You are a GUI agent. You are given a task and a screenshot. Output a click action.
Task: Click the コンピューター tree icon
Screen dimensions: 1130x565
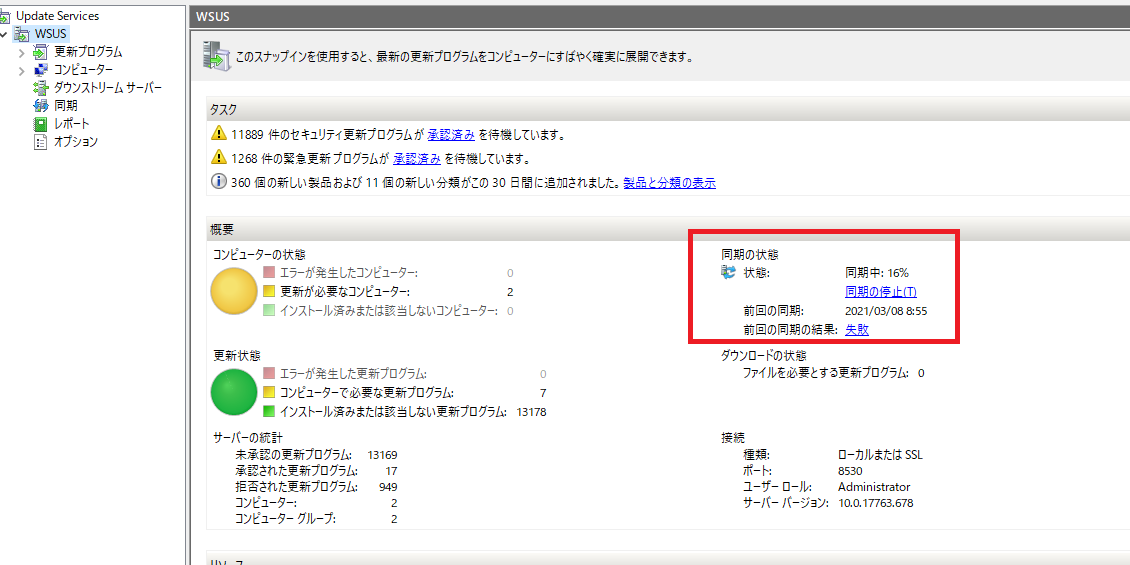[x=40, y=70]
